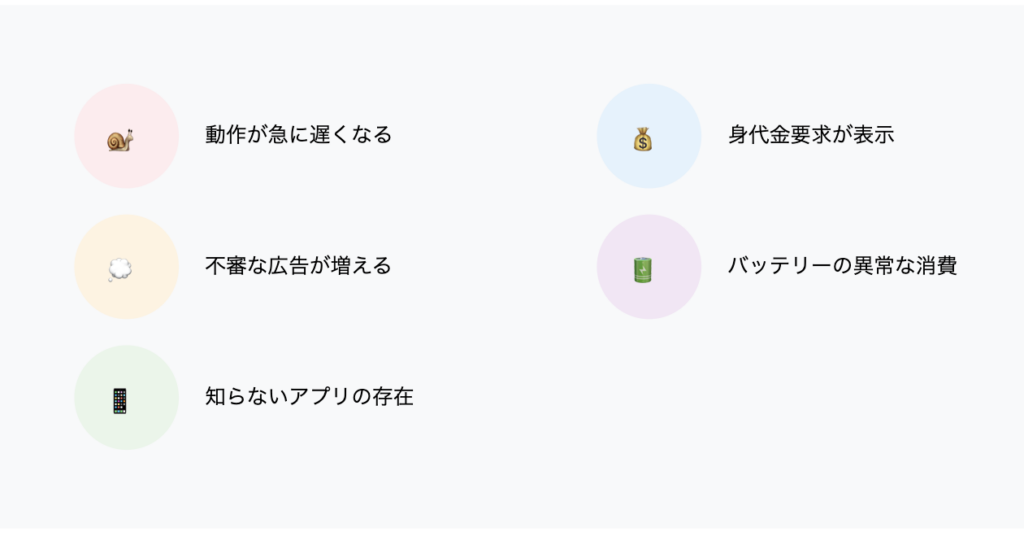This screenshot has width=1024, height=545.
Task: Click the green battery emoji icon
Action: pyautogui.click(x=643, y=270)
